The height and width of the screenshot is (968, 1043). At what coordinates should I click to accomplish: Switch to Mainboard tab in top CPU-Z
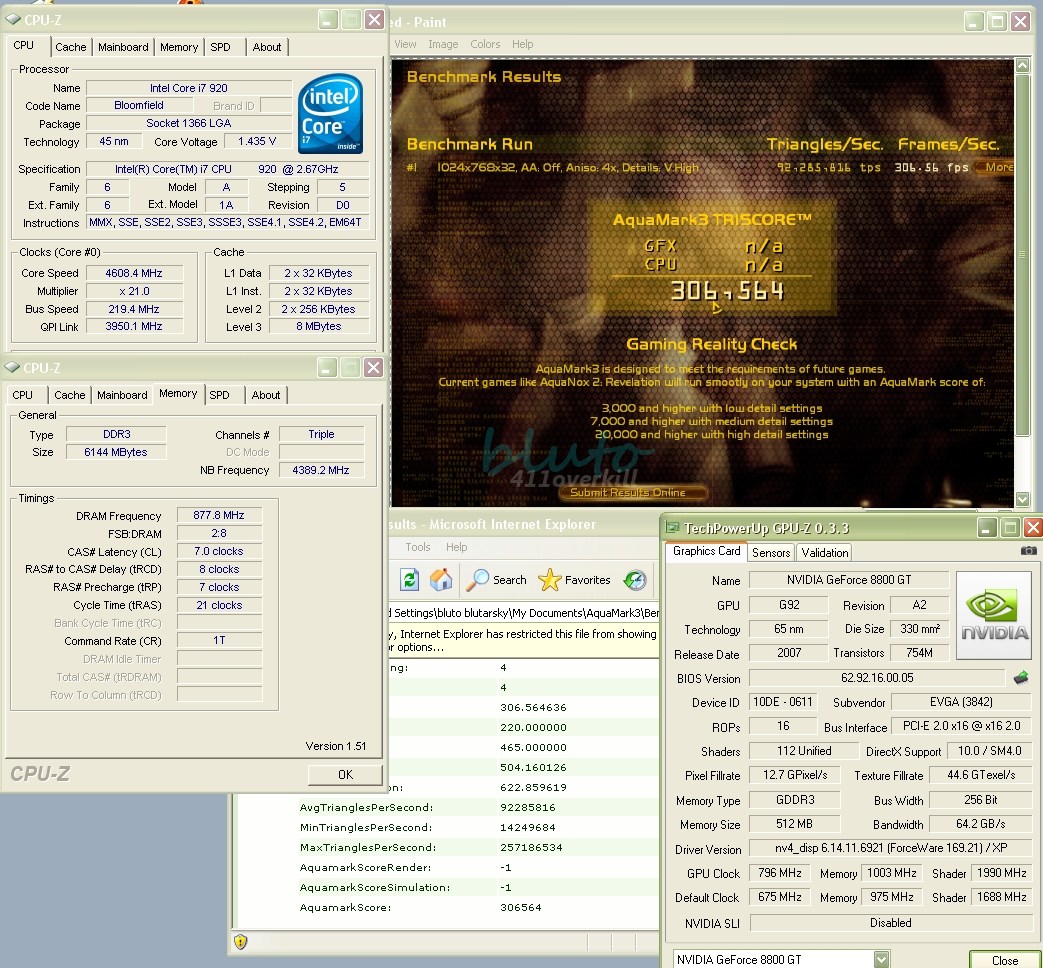123,47
